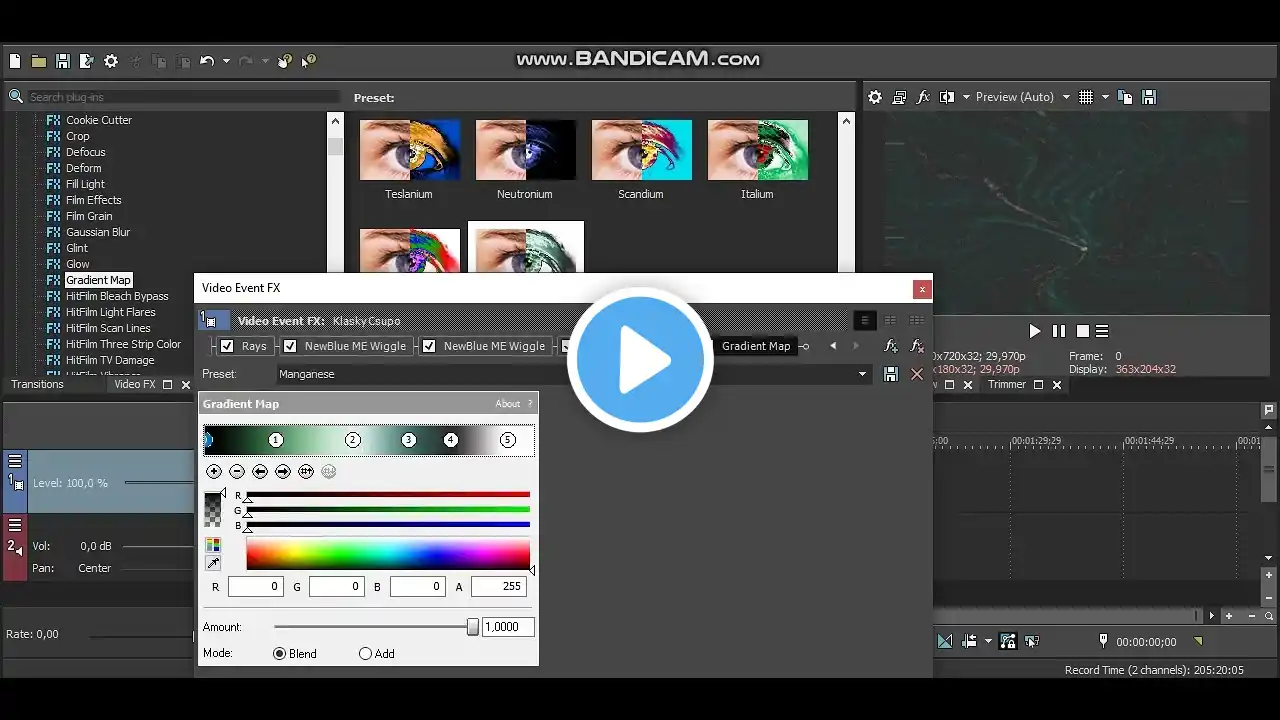Disable the first NewBlue ME Wiggle effect

290,346
